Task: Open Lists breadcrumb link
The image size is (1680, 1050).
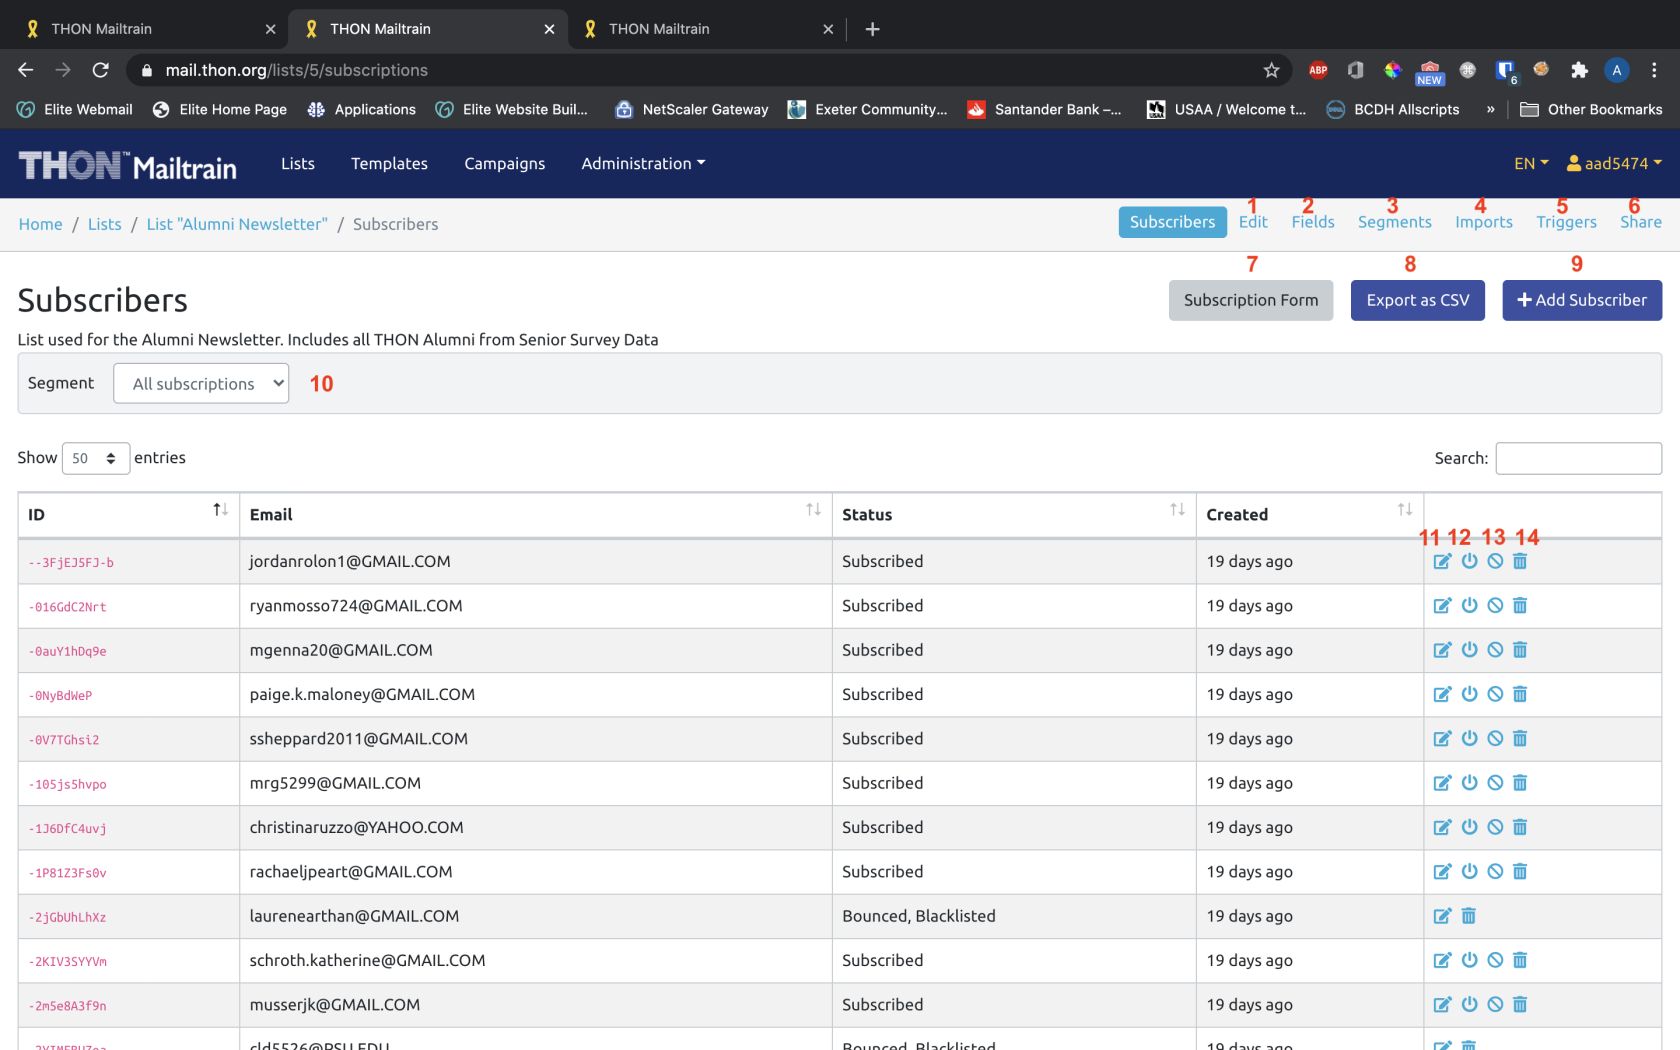Action: pyautogui.click(x=104, y=224)
